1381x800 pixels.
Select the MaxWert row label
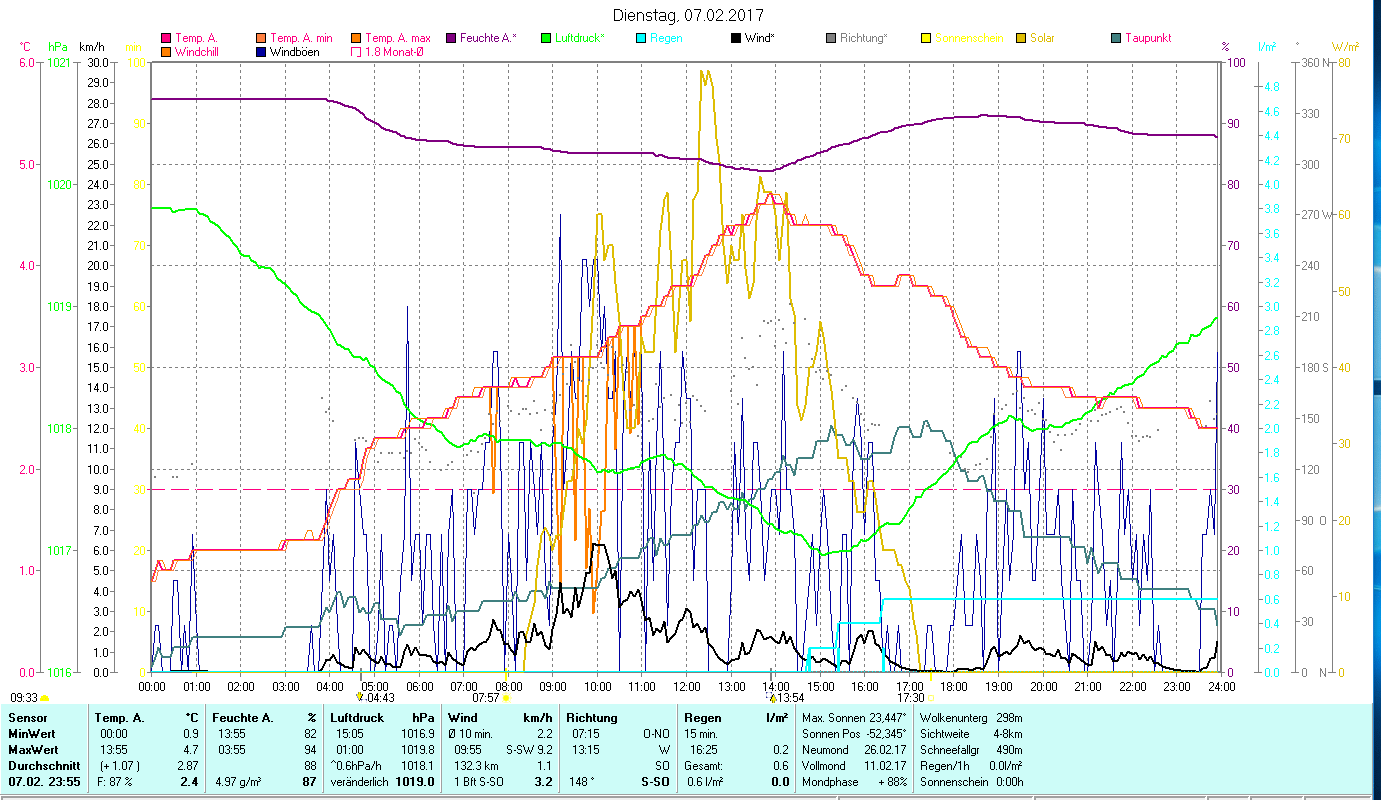pyautogui.click(x=34, y=749)
